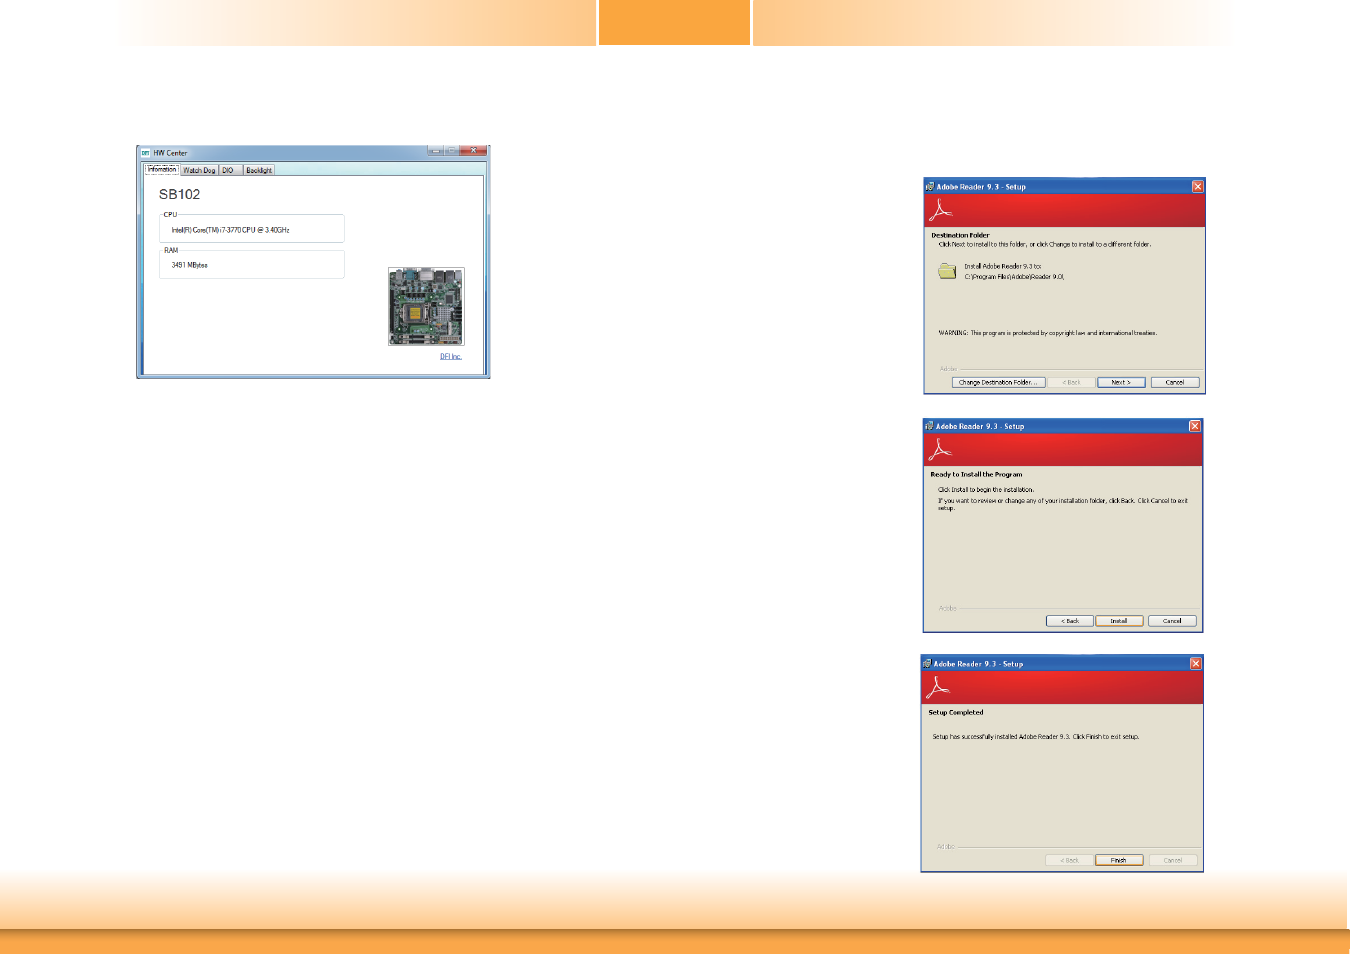Click the 3491 MBytes RAM value

(189, 265)
